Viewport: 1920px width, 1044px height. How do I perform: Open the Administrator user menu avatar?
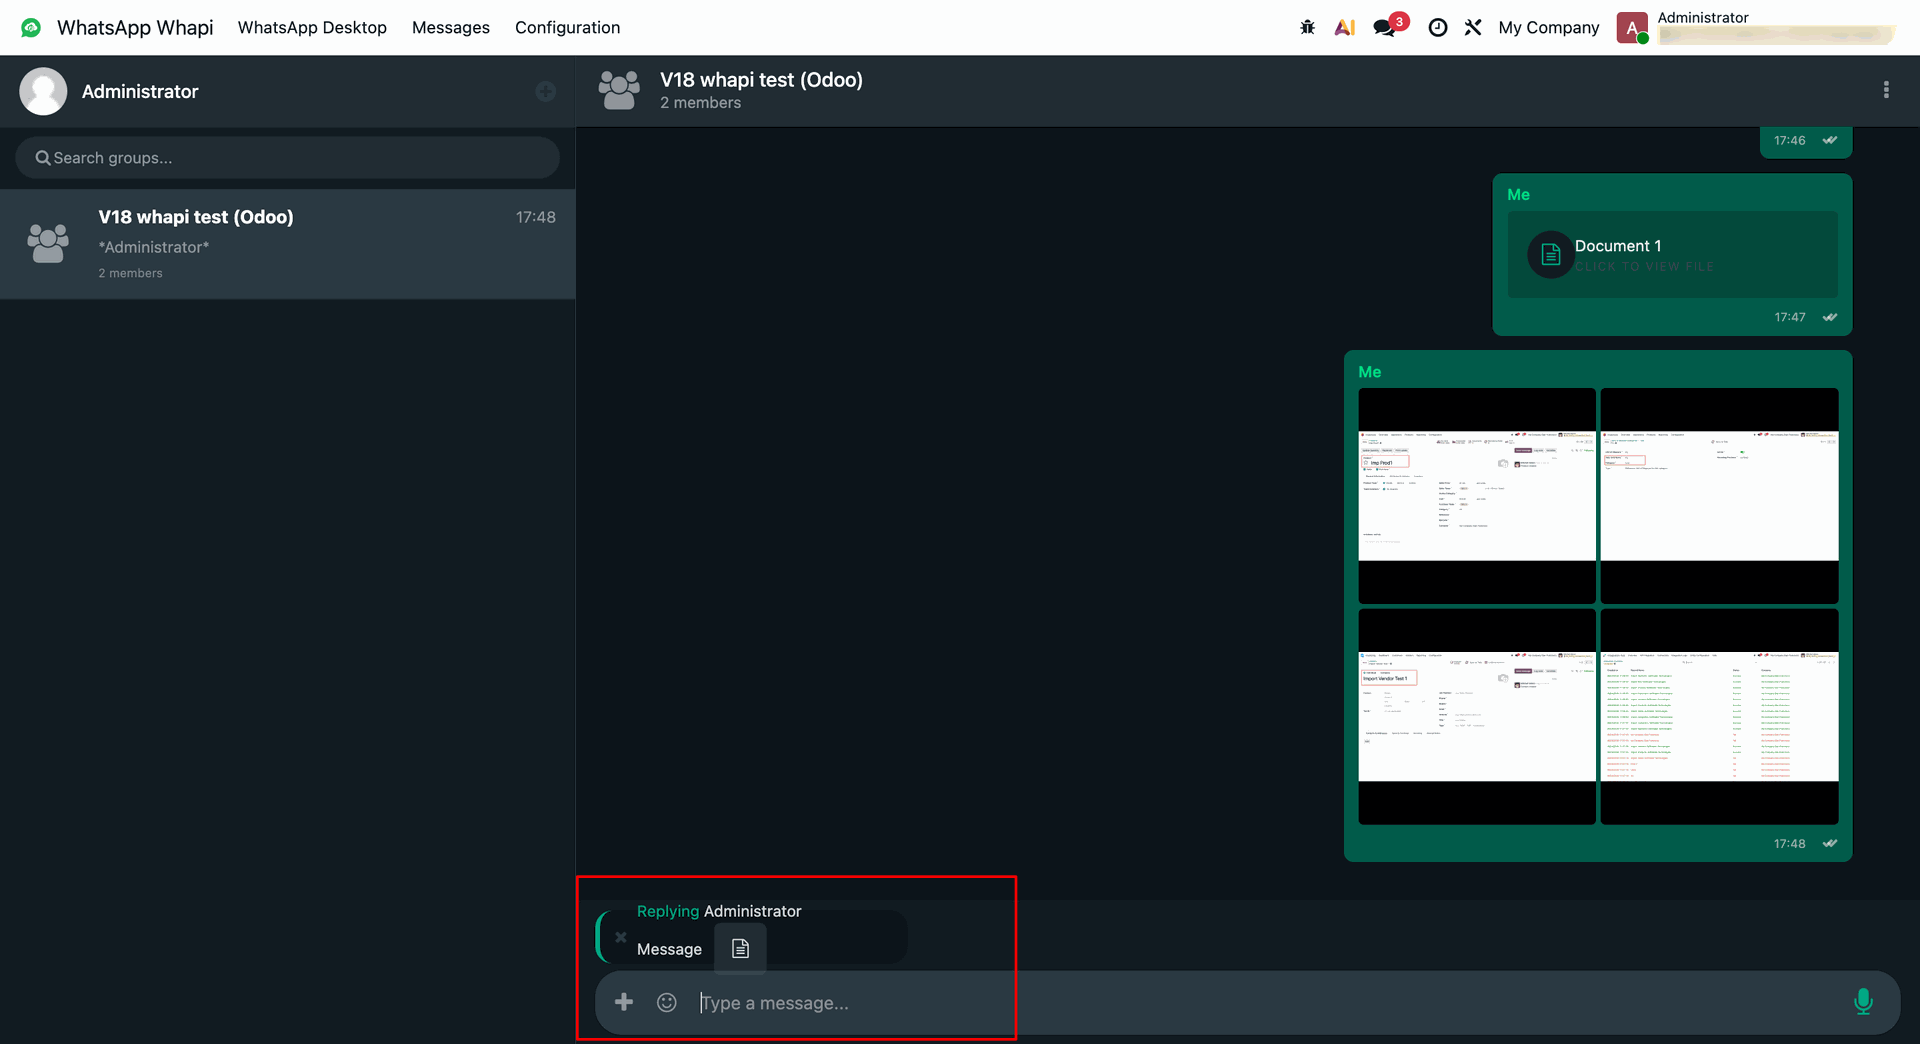(1632, 28)
